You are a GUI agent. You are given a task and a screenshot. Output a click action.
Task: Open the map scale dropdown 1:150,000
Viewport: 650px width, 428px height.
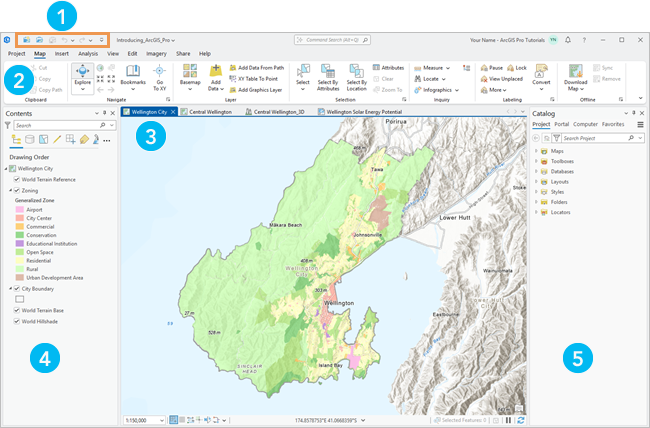tap(143, 420)
